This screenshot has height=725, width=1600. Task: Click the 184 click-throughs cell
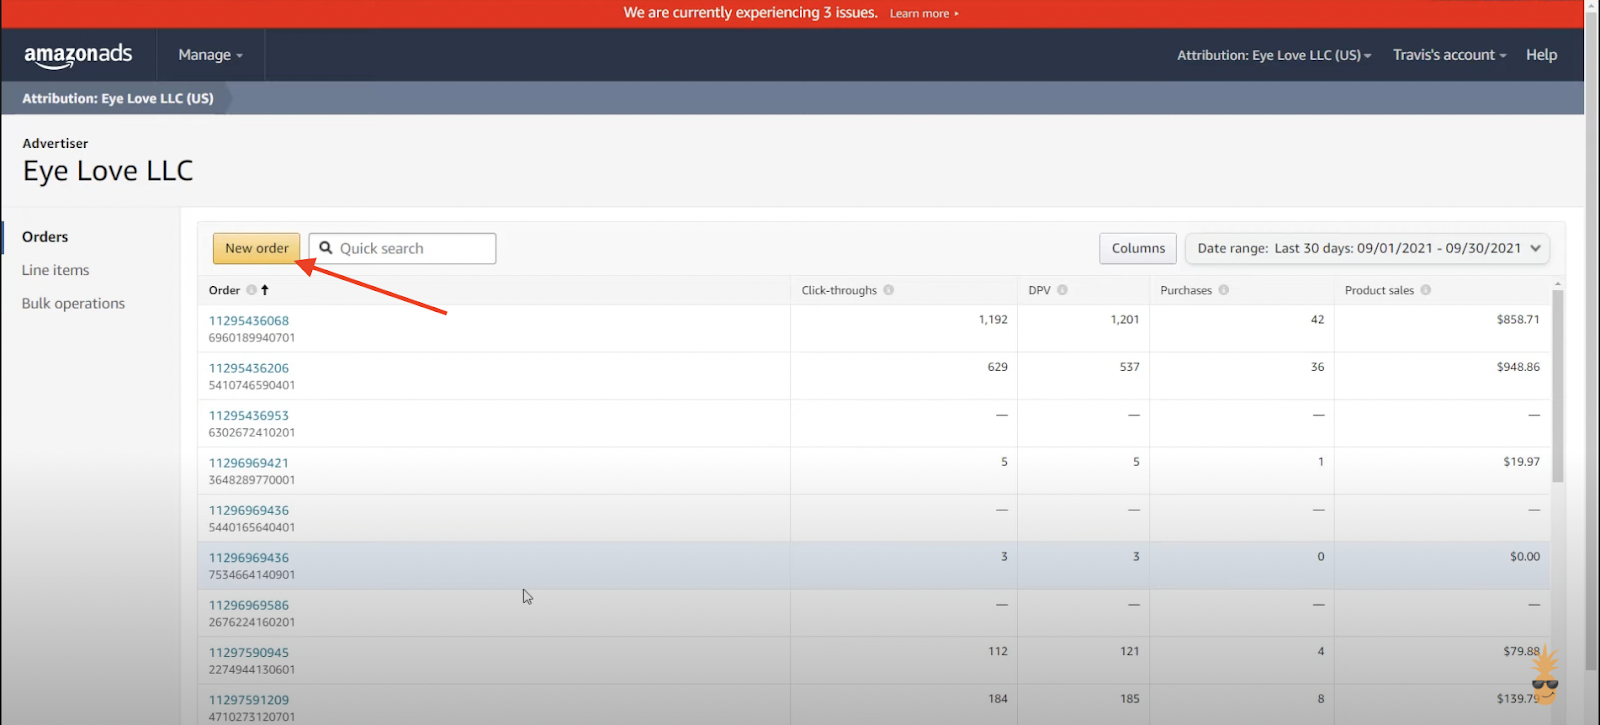998,699
